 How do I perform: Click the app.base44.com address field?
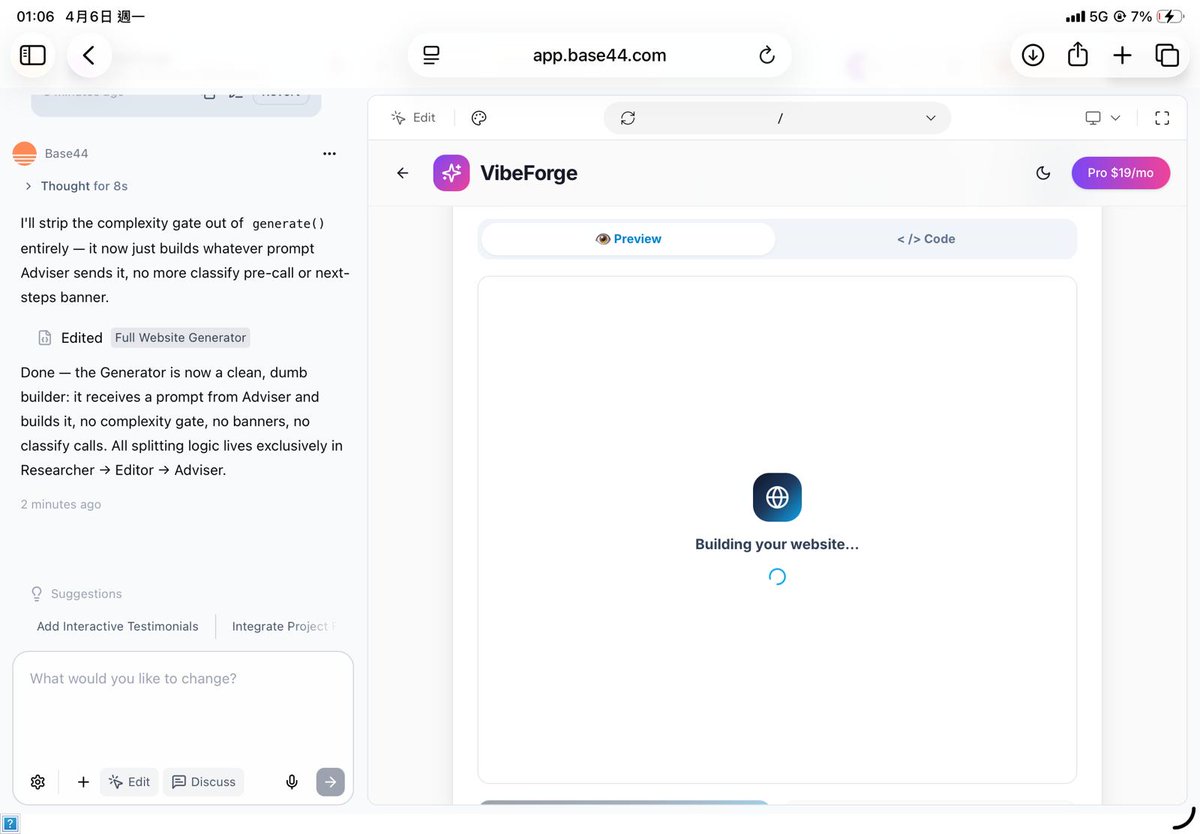click(599, 56)
